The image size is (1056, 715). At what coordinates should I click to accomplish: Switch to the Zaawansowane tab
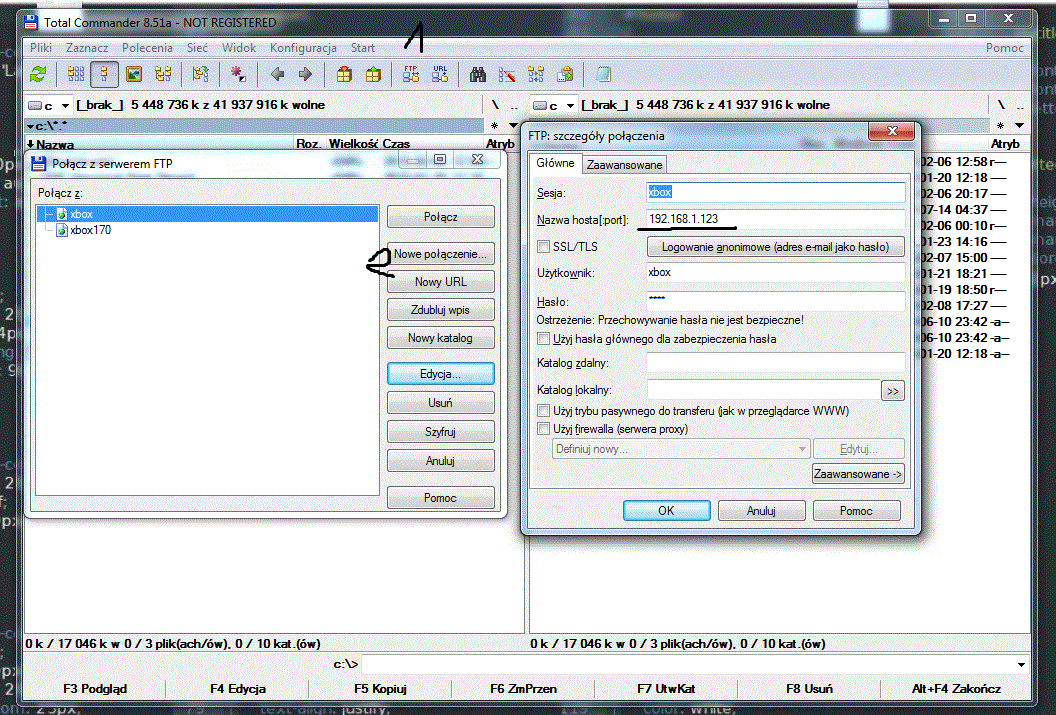click(x=624, y=165)
